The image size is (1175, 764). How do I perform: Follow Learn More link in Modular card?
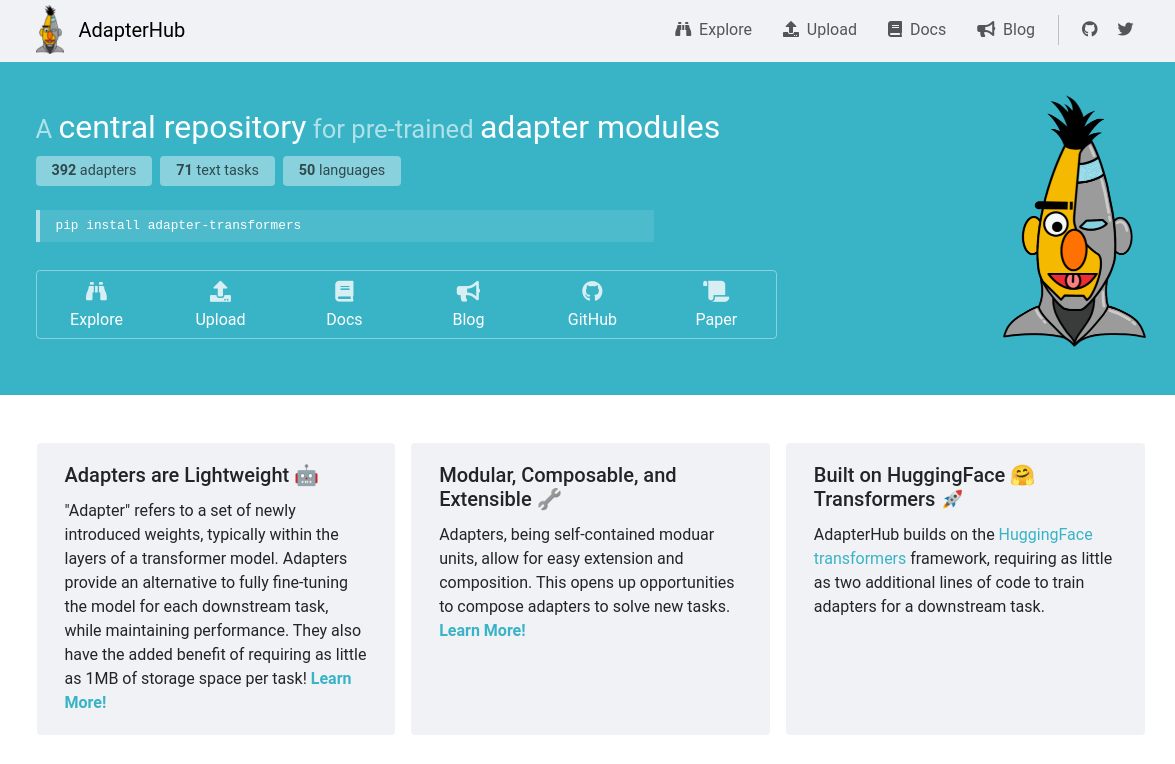pyautogui.click(x=483, y=631)
